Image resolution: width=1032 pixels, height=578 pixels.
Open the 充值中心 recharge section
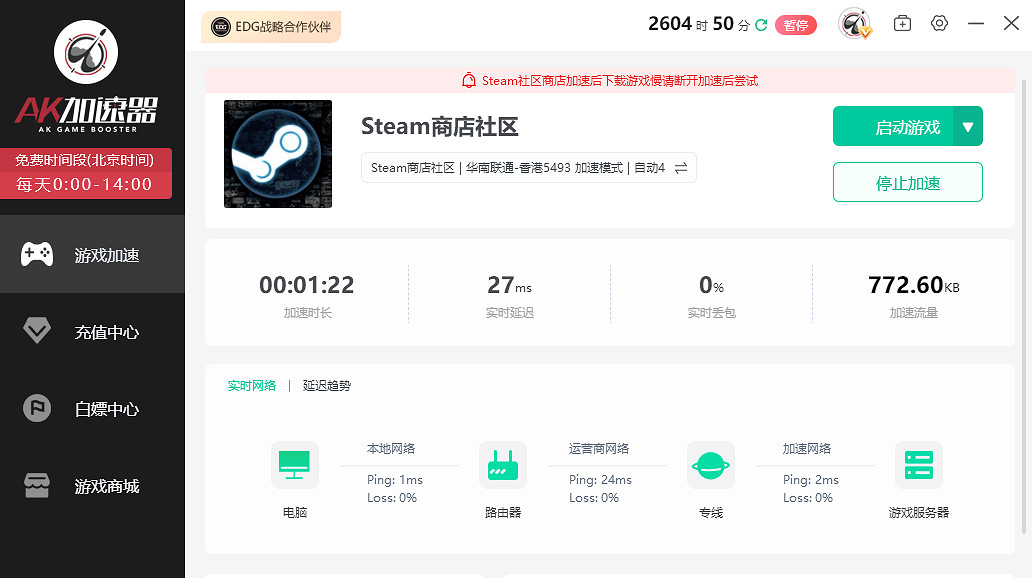coord(37,331)
